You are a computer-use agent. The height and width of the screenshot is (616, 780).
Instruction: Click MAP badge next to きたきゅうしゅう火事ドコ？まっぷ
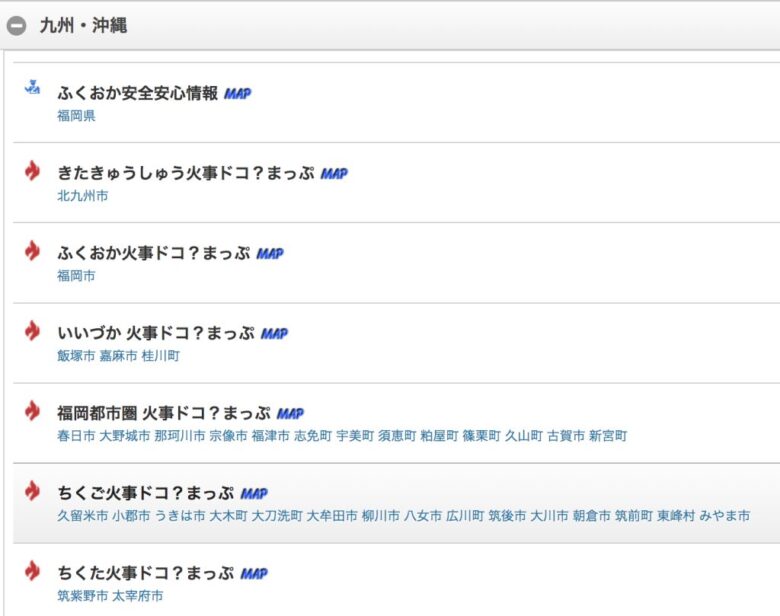click(x=334, y=173)
